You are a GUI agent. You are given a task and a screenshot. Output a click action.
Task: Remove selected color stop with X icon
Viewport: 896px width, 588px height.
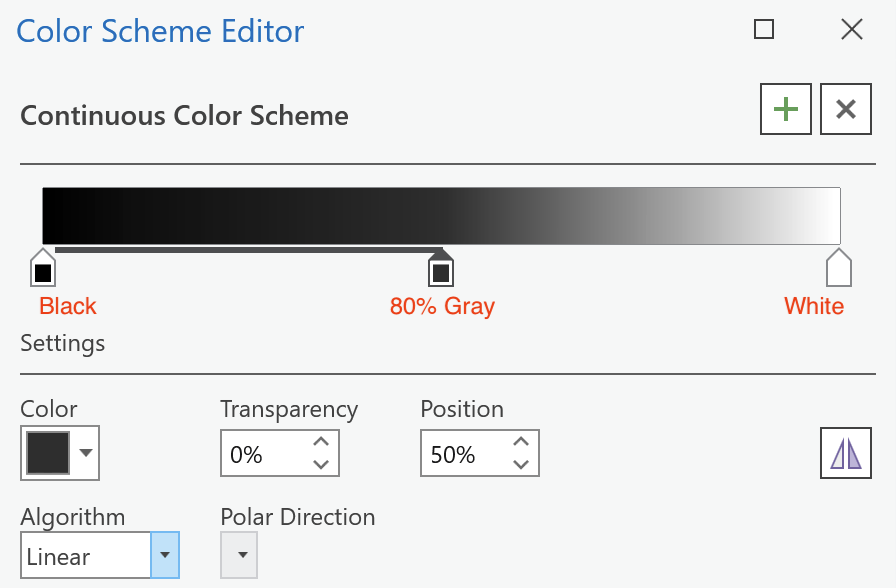pos(846,109)
